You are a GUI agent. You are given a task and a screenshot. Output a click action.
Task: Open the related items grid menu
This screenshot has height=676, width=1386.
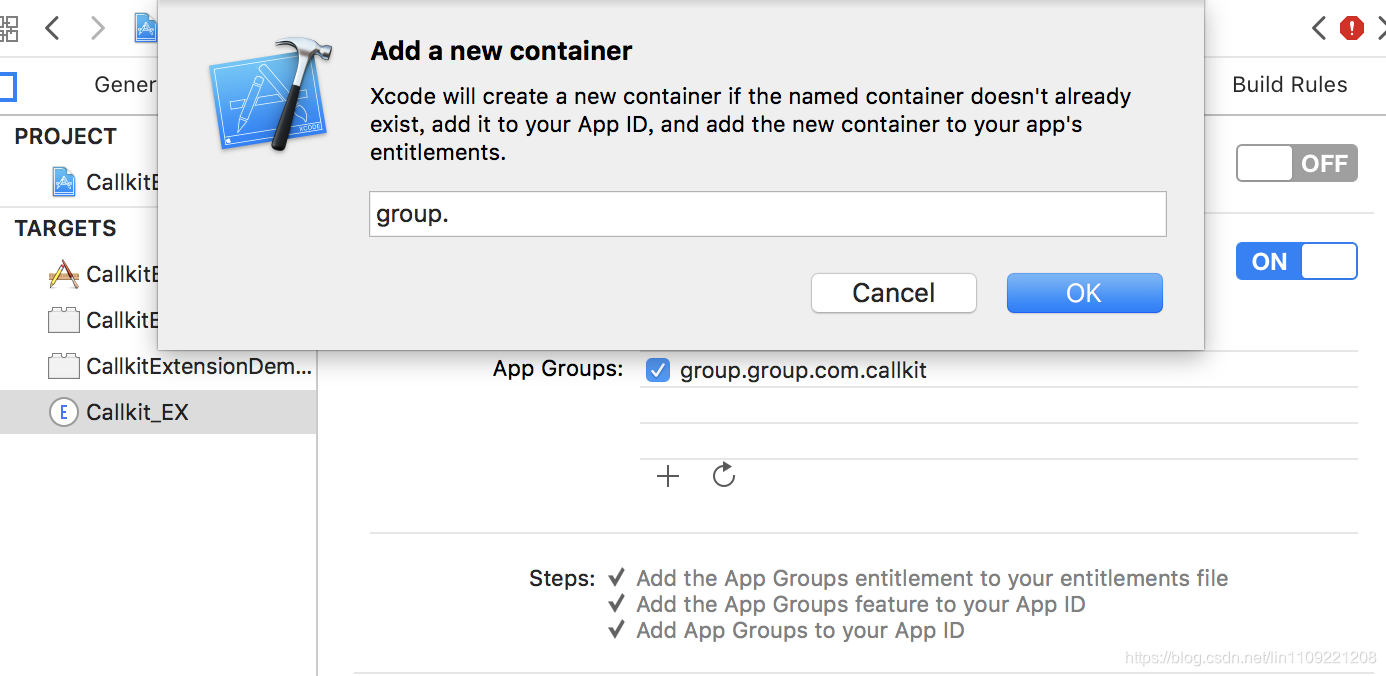(8, 28)
